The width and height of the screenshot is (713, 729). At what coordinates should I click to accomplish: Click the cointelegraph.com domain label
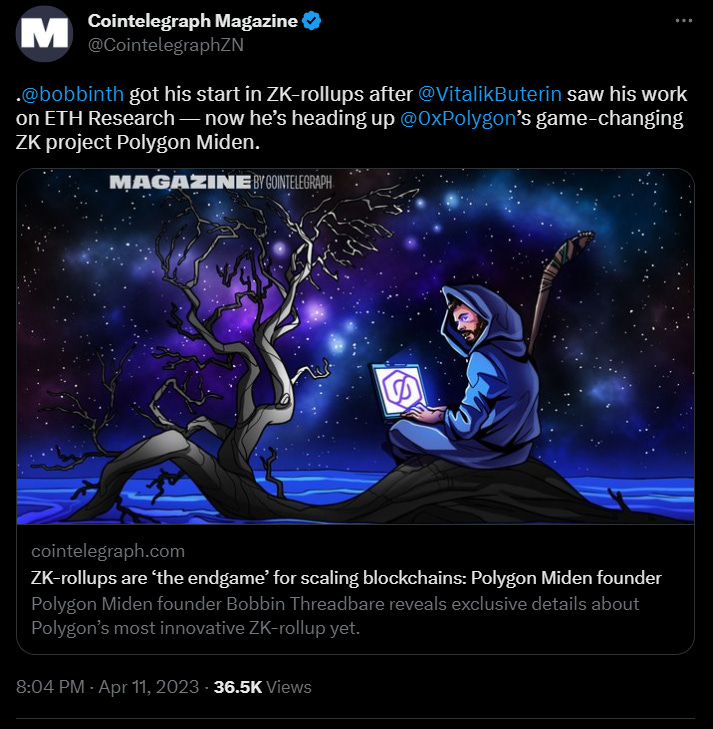coord(108,551)
